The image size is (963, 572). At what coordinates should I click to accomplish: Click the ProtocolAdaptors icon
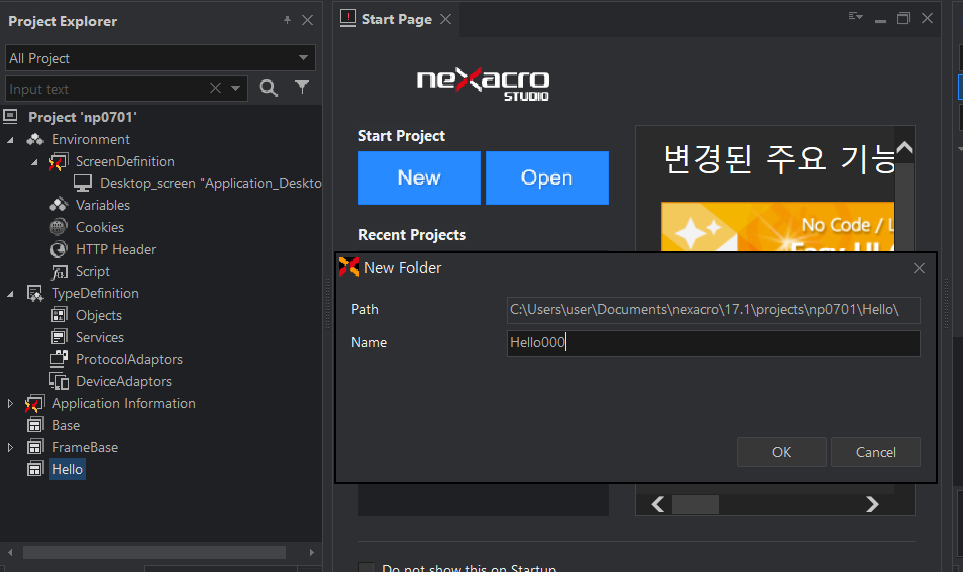(x=59, y=359)
